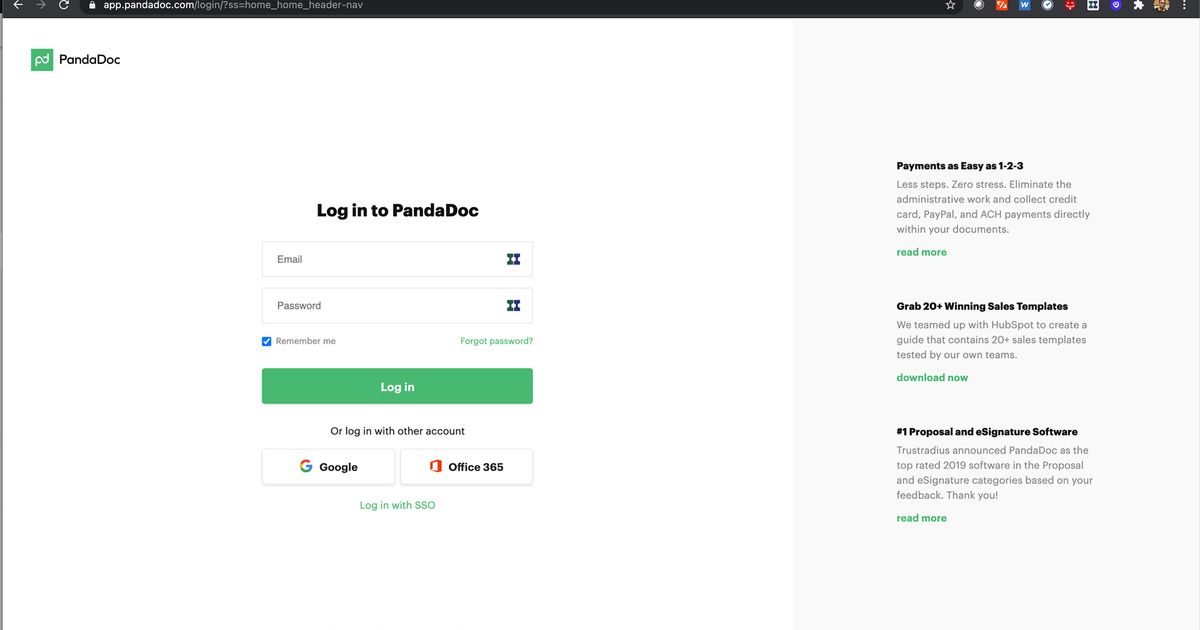1200x630 pixels.
Task: Click 'Grab 20+ Winning Sales Templates' heading
Action: [982, 306]
